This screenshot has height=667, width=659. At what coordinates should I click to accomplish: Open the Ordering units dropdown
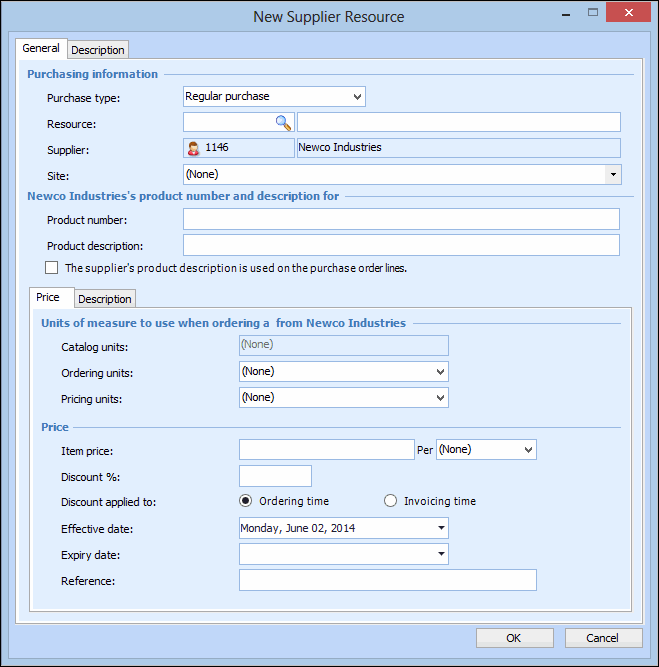(x=440, y=372)
